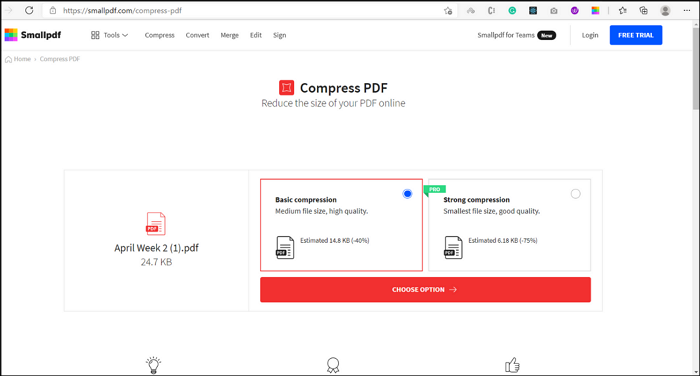Screen dimensions: 700x376
Task: Open the Convert menu item
Action: (197, 35)
